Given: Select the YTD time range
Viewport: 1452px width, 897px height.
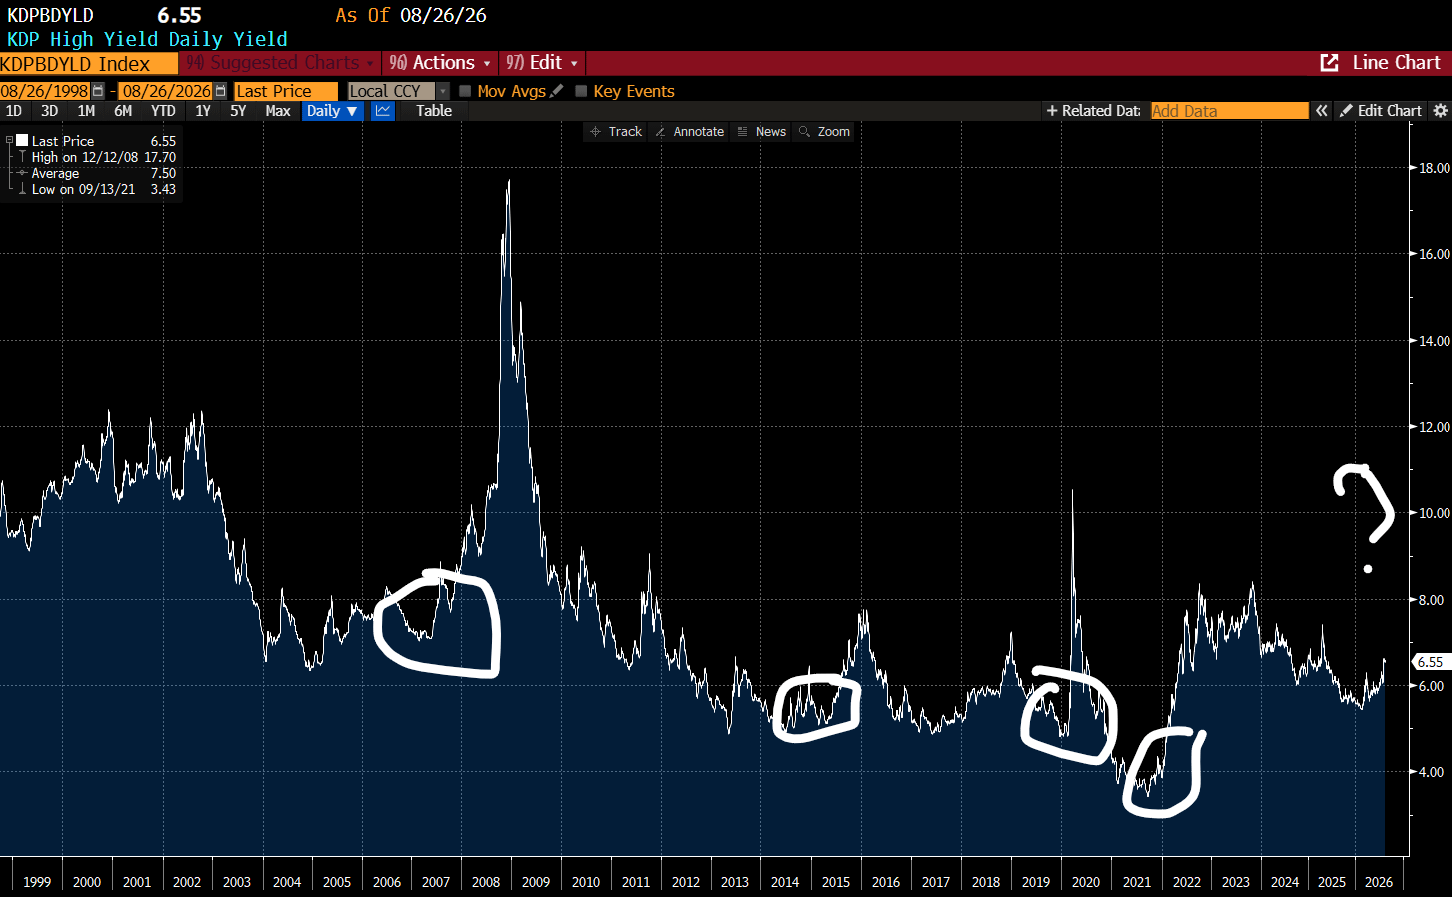Looking at the screenshot, I should (163, 111).
